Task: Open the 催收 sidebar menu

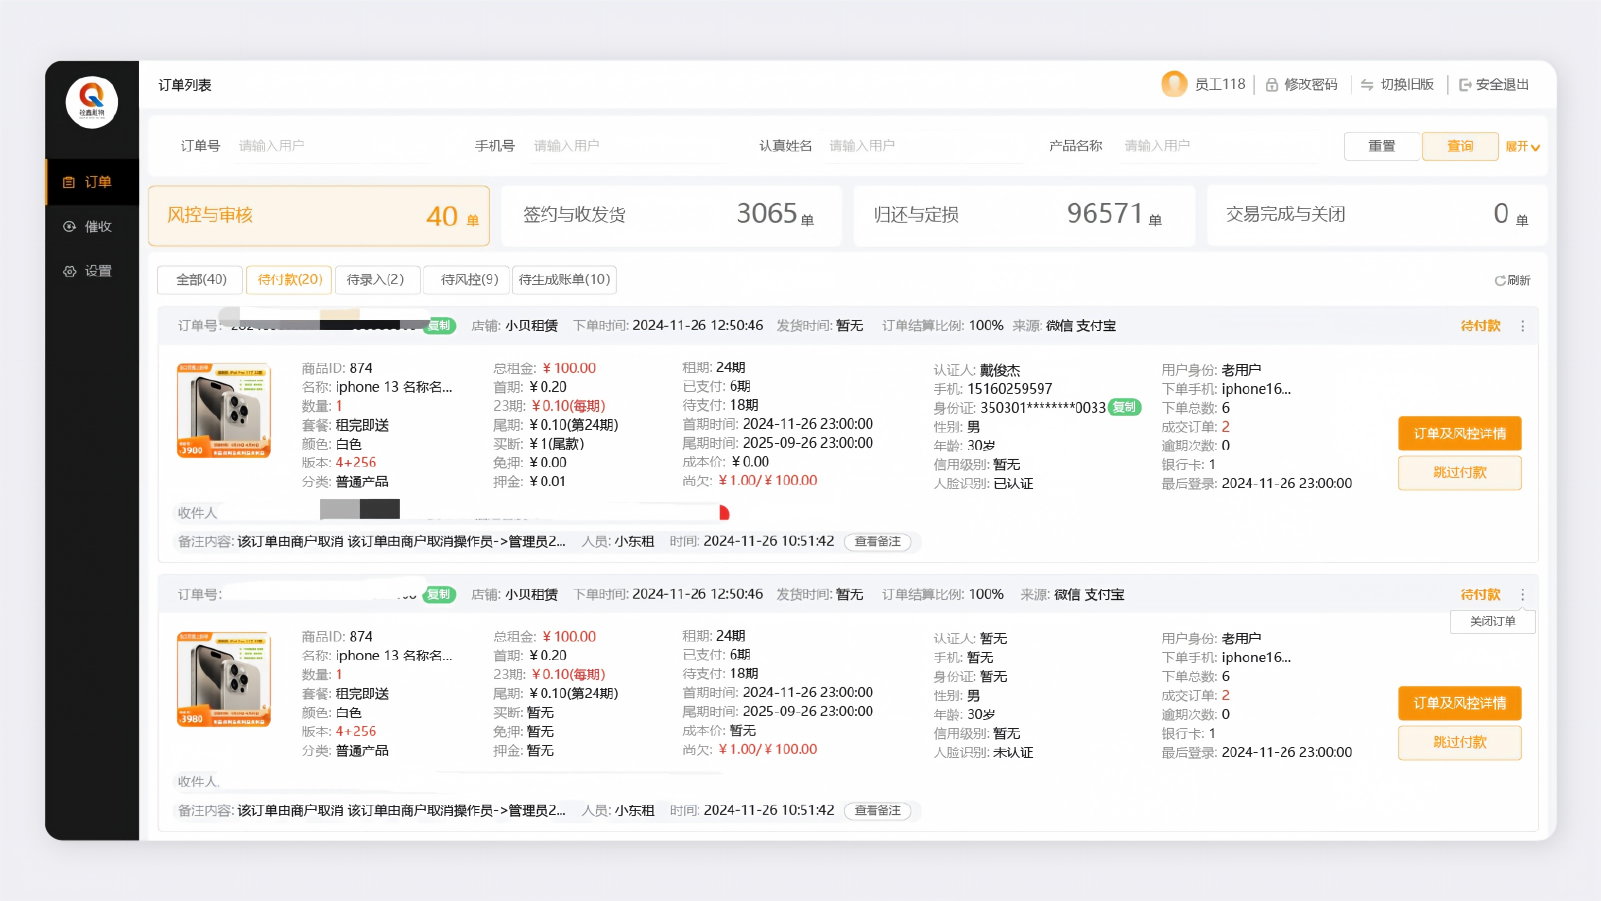Action: click(92, 227)
